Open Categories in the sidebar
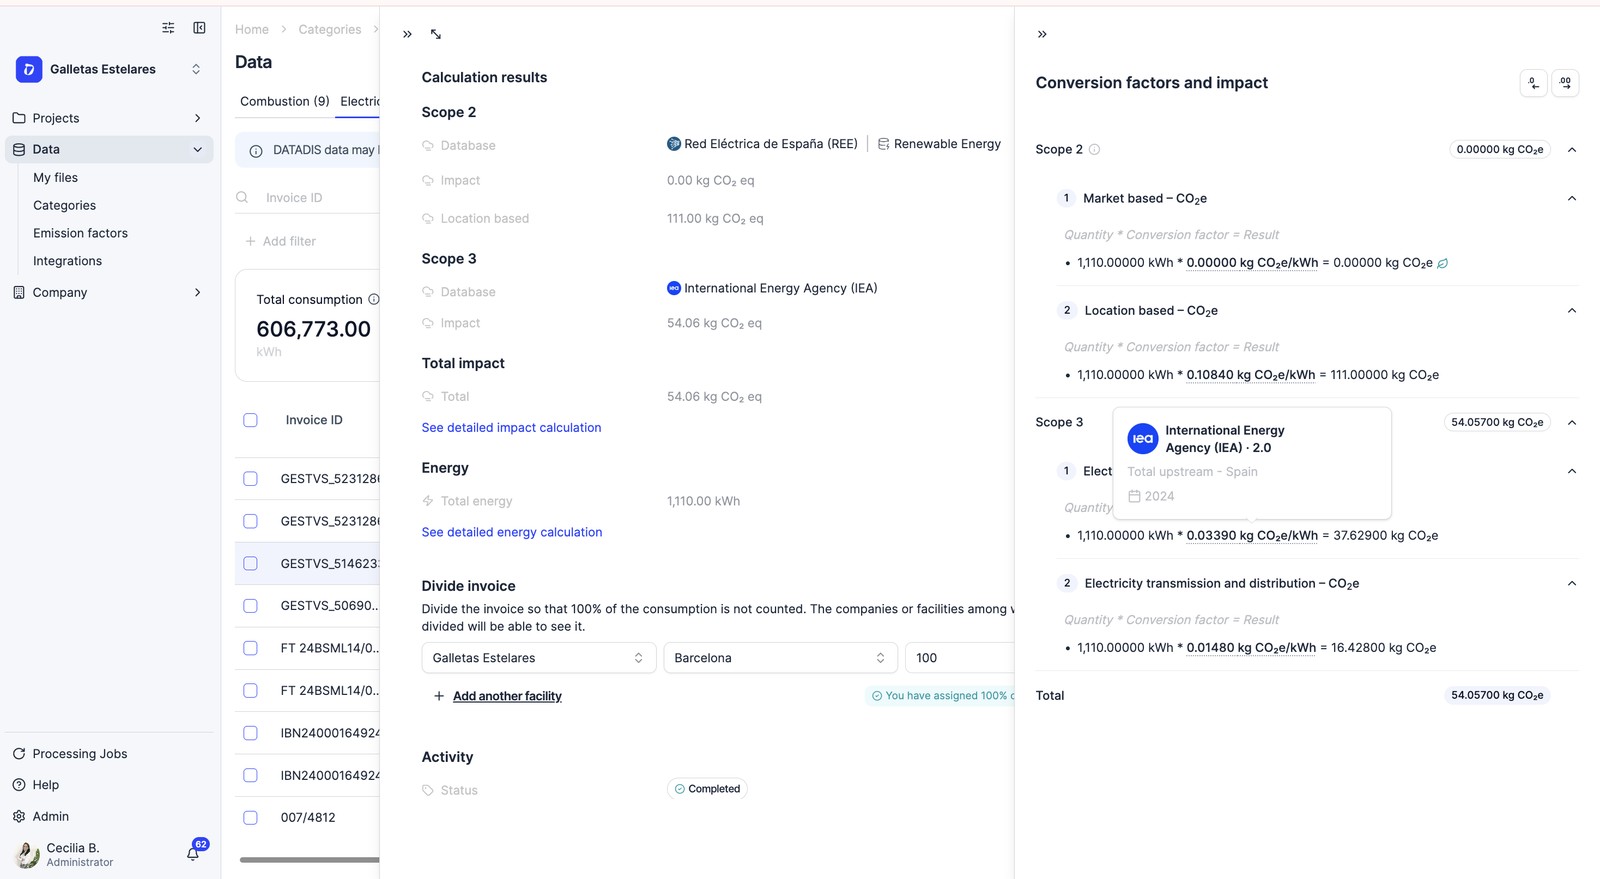The image size is (1600, 879). click(64, 205)
